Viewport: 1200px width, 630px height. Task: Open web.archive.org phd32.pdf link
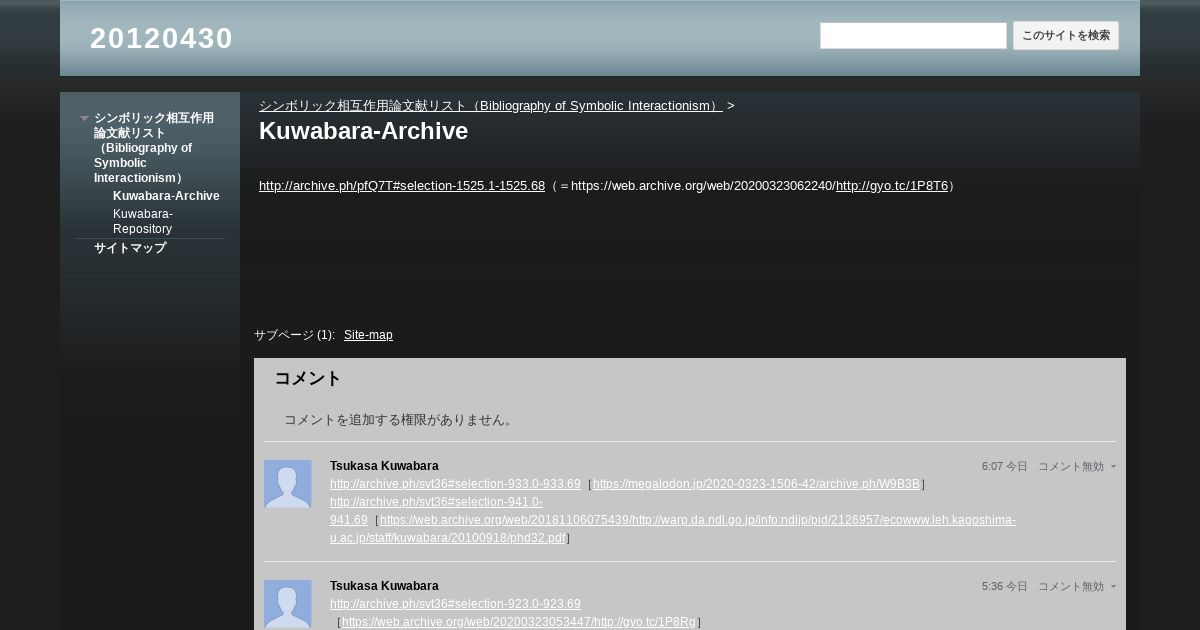(x=673, y=529)
